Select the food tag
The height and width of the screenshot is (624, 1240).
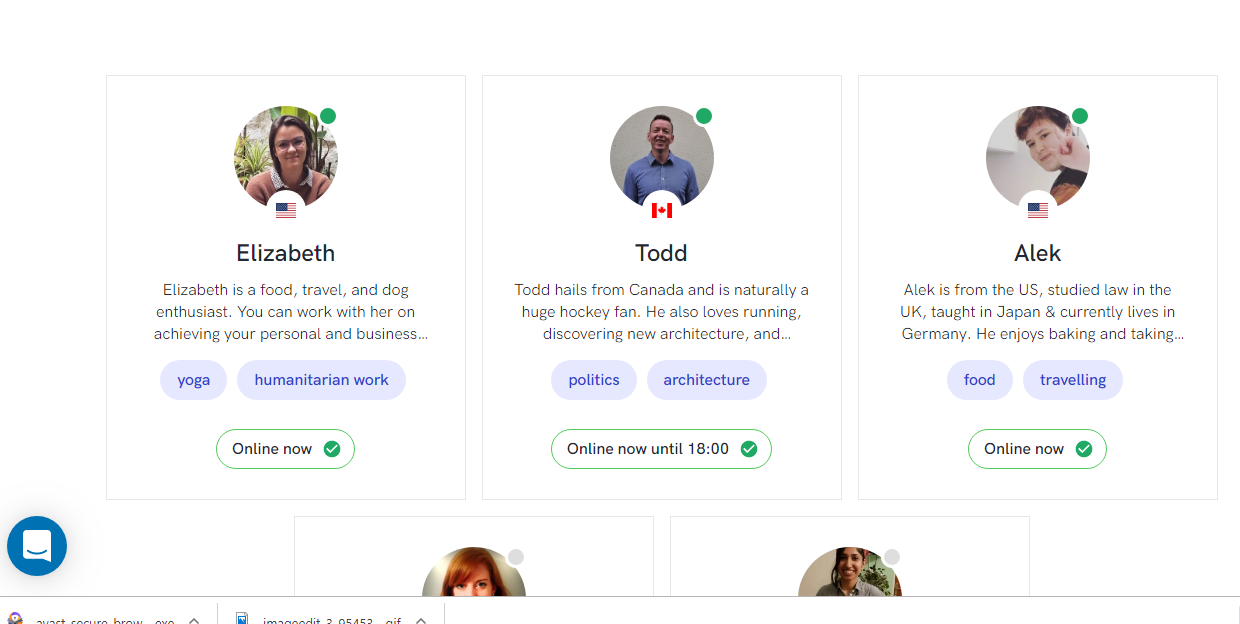[x=980, y=380]
